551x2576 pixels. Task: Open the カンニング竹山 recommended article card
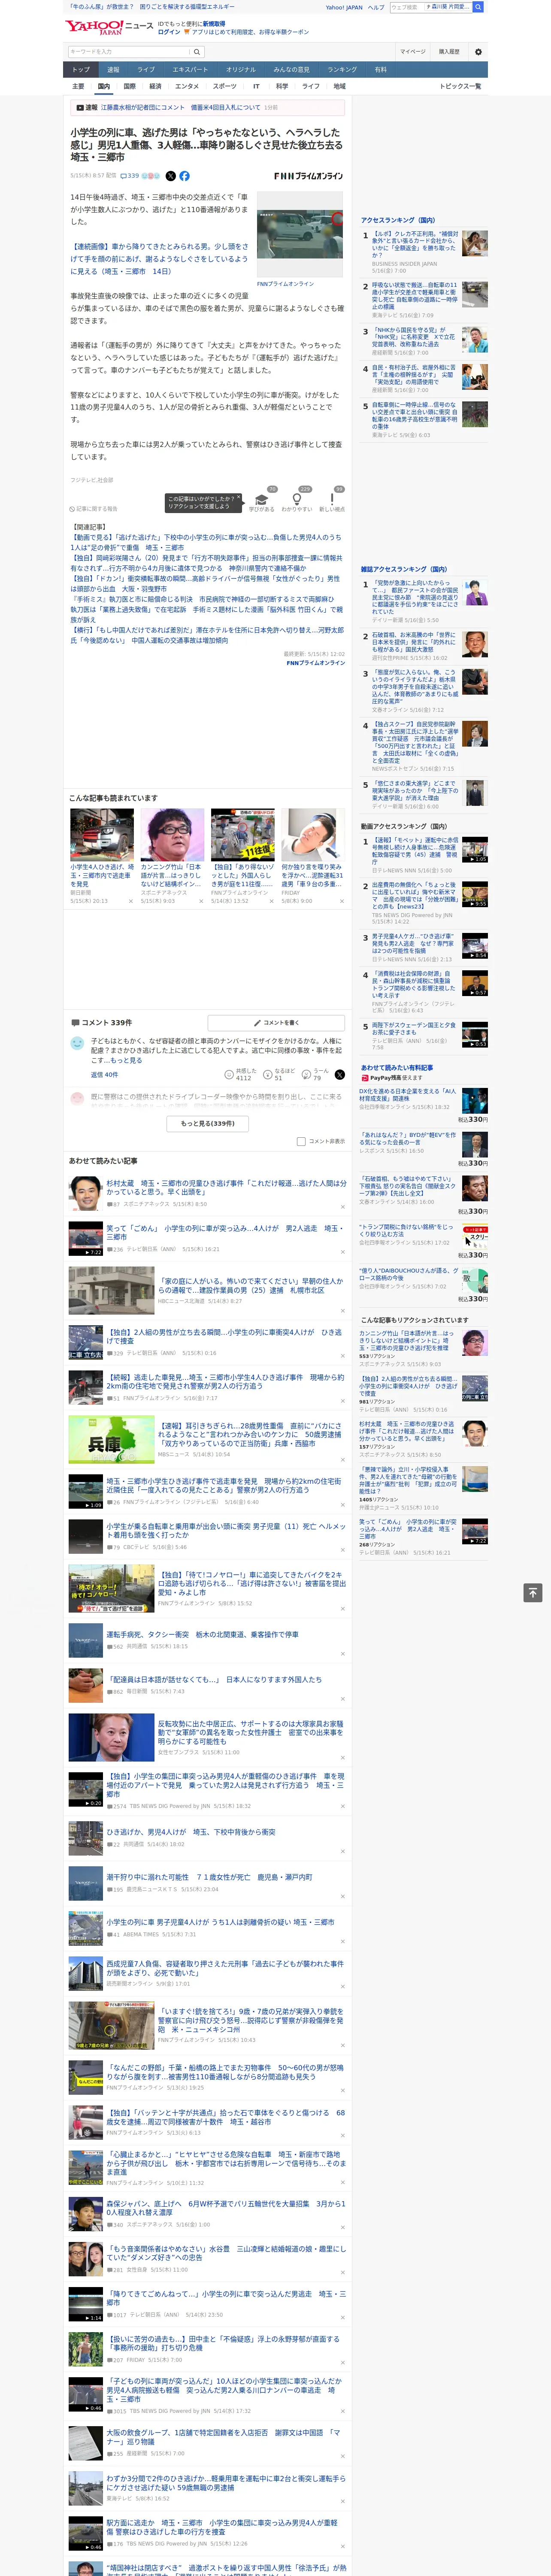pos(172,856)
